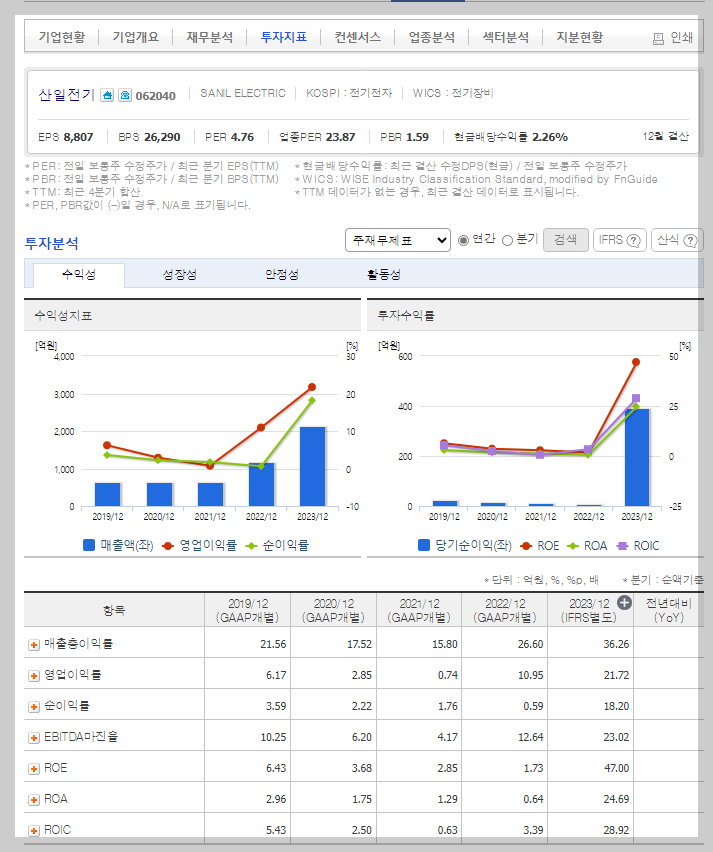The width and height of the screenshot is (713, 852).
Task: Select the 분기 radio button
Action: (x=507, y=240)
